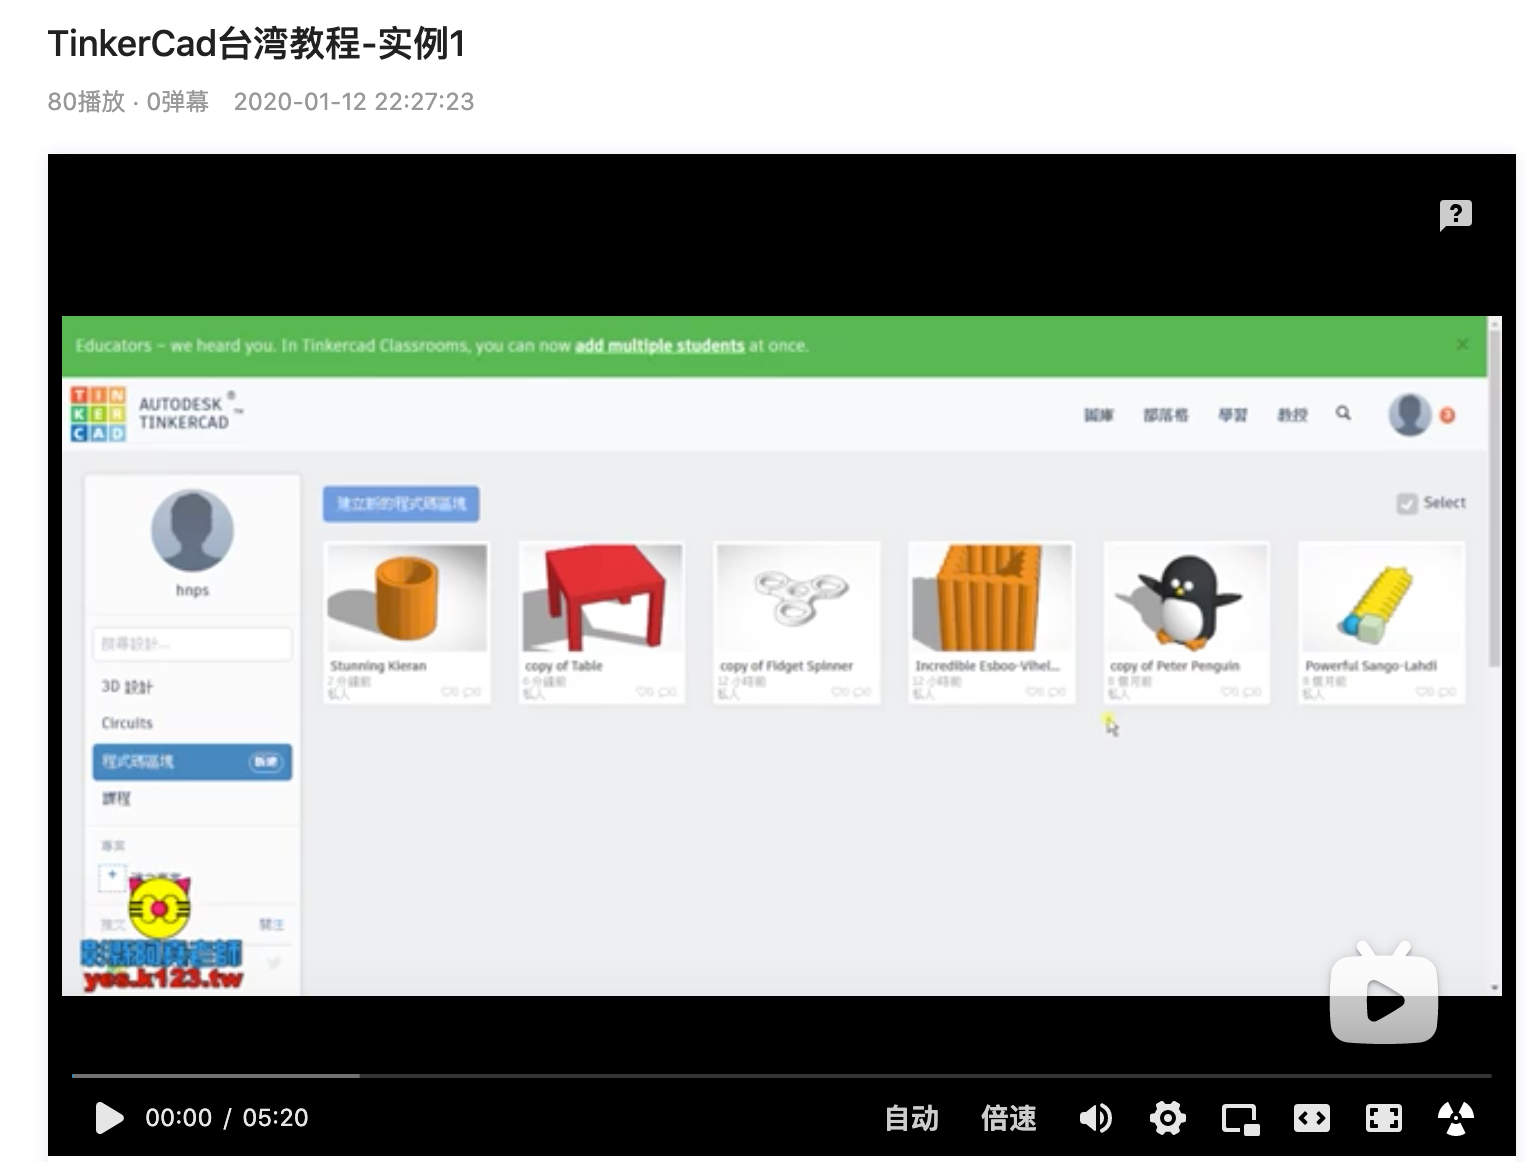Open the video player settings gear
Screen dimensions: 1526x1162
tap(1167, 1118)
